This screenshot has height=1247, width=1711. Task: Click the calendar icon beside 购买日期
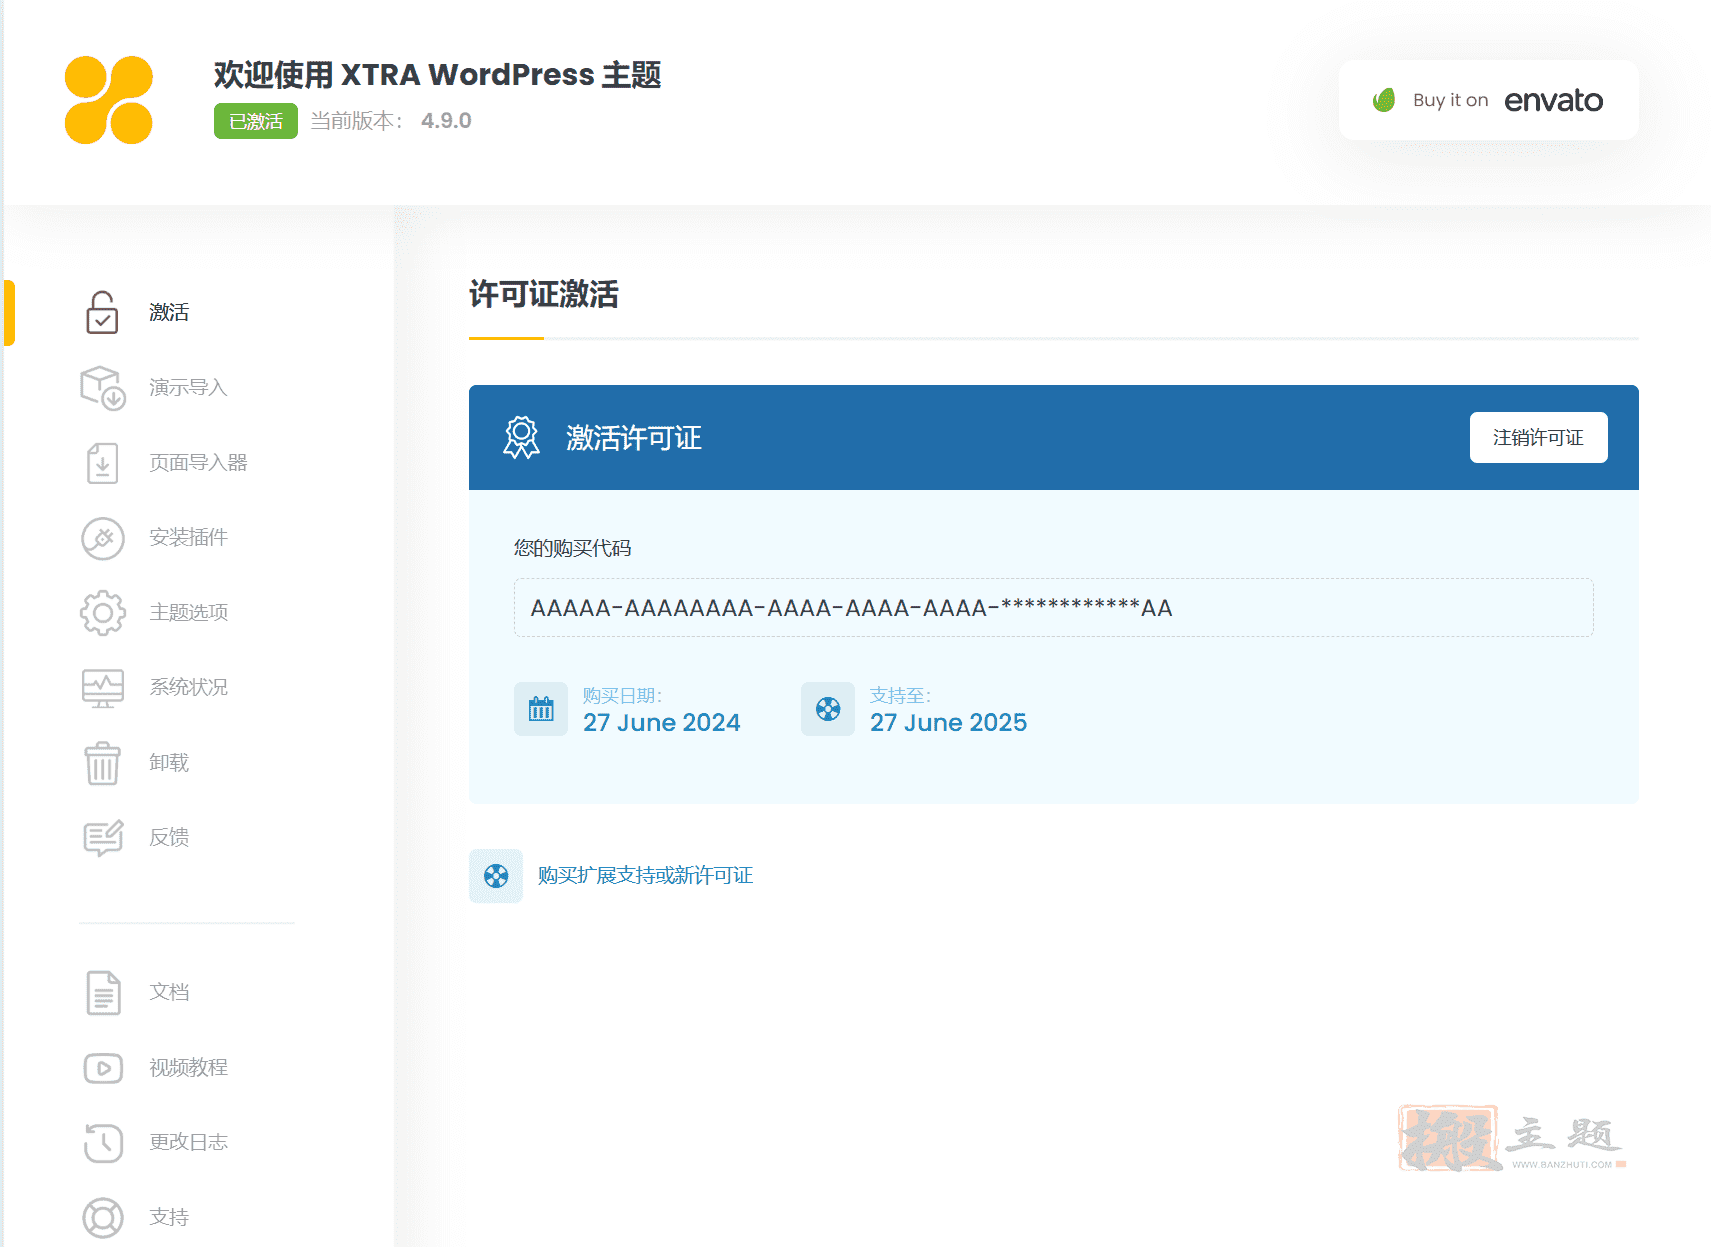point(541,709)
